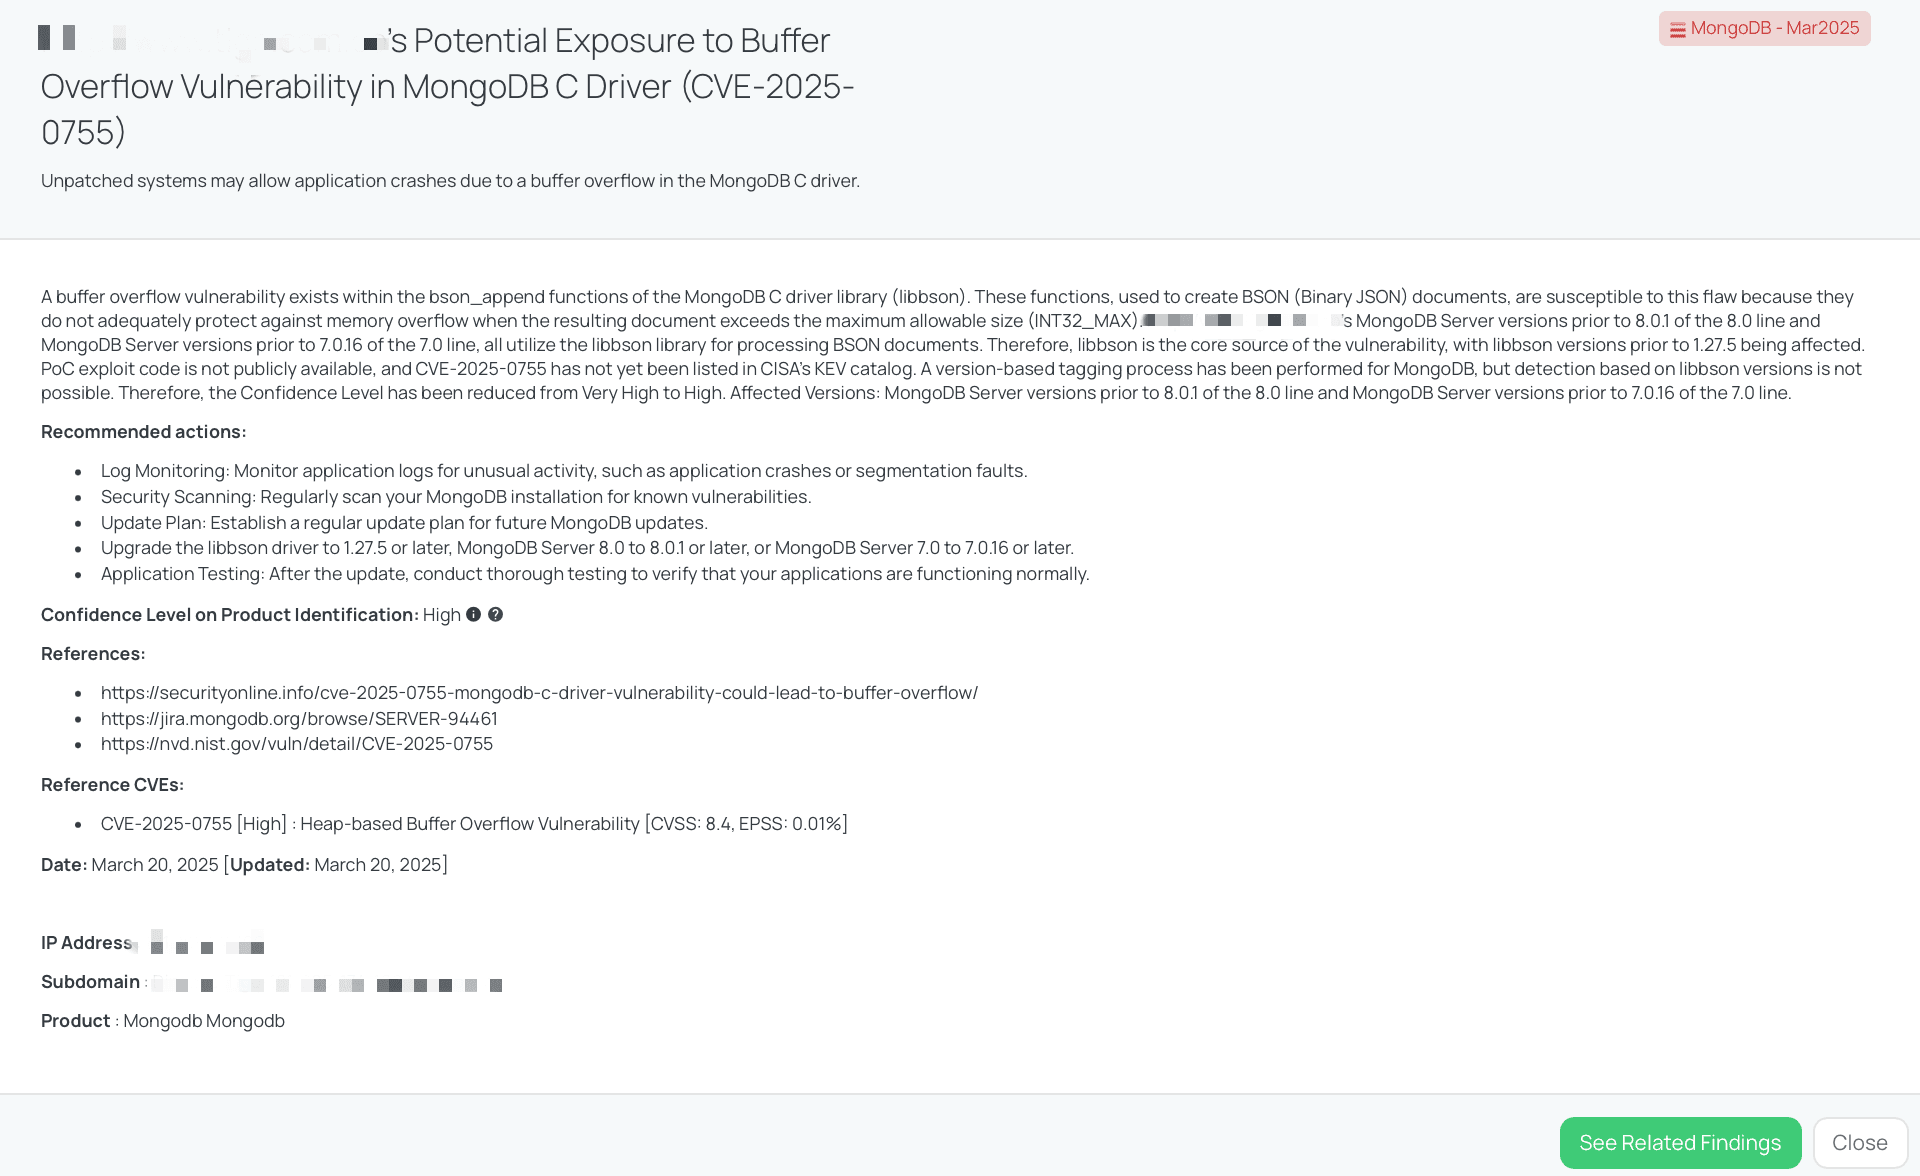Click the Buffer Overflow Vulnerability title heading

[x=447, y=86]
